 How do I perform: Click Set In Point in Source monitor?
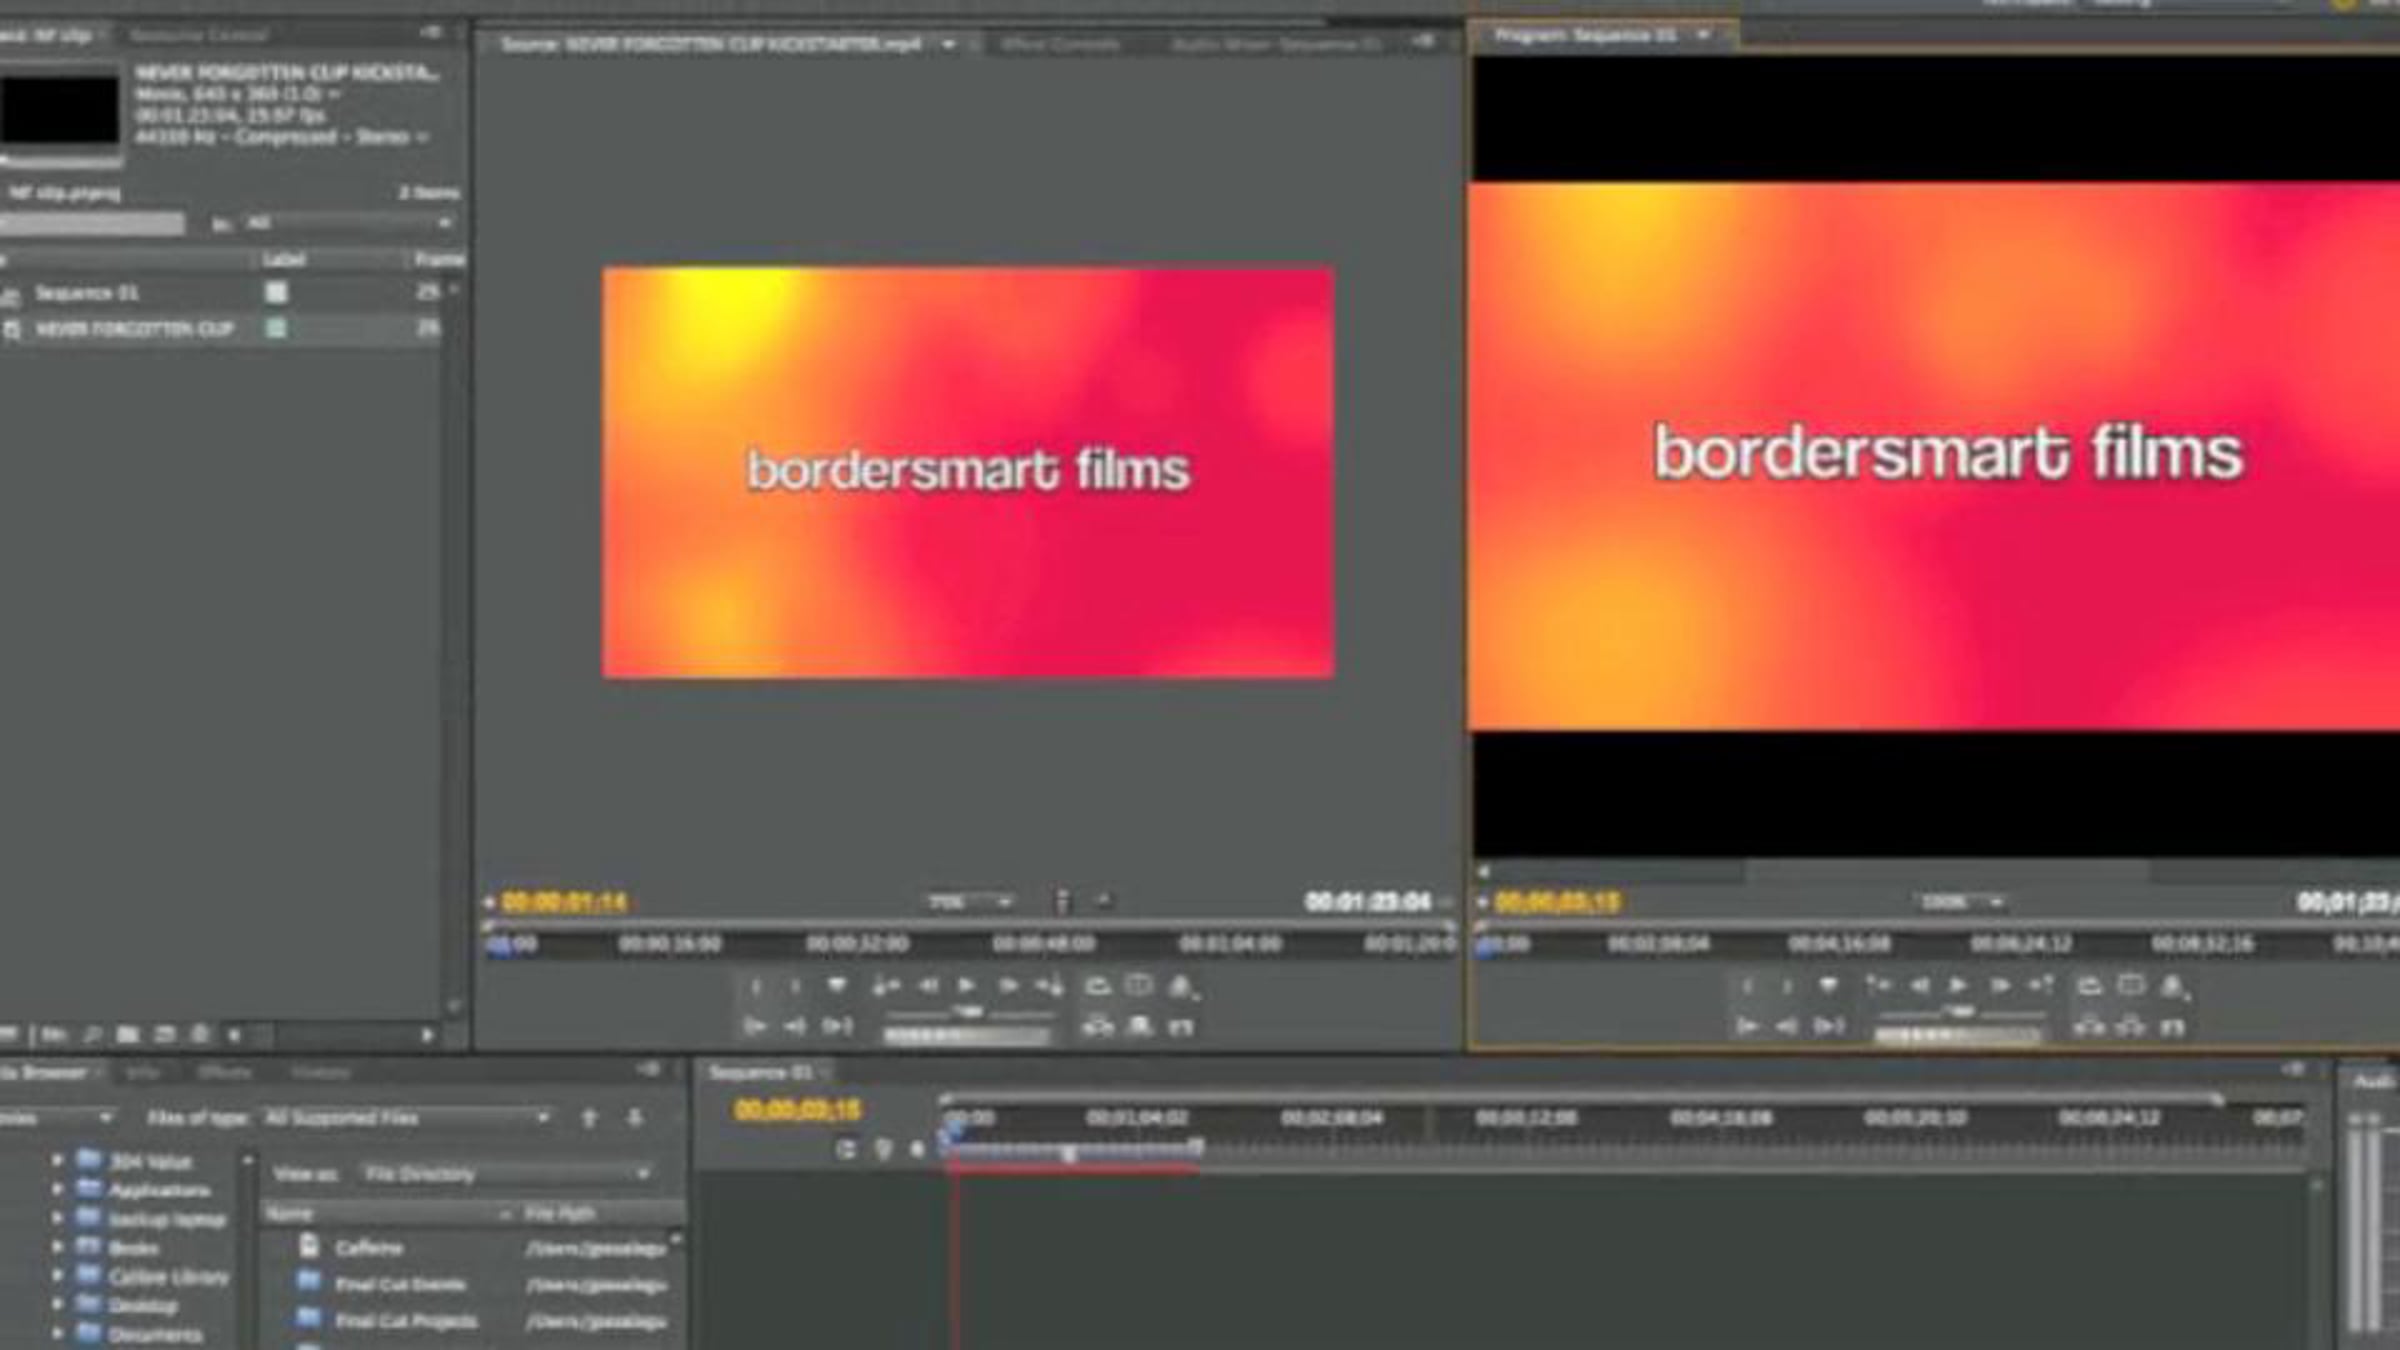[756, 987]
